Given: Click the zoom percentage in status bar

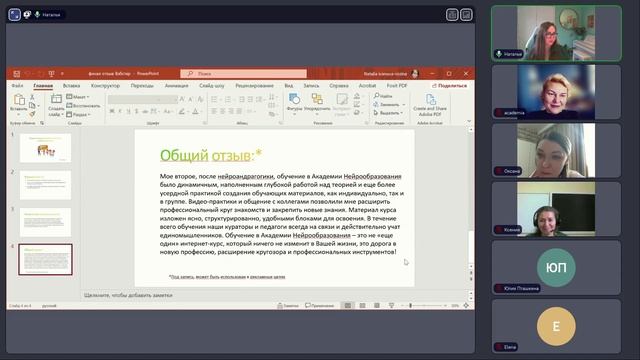Looking at the screenshot, I should [455, 306].
